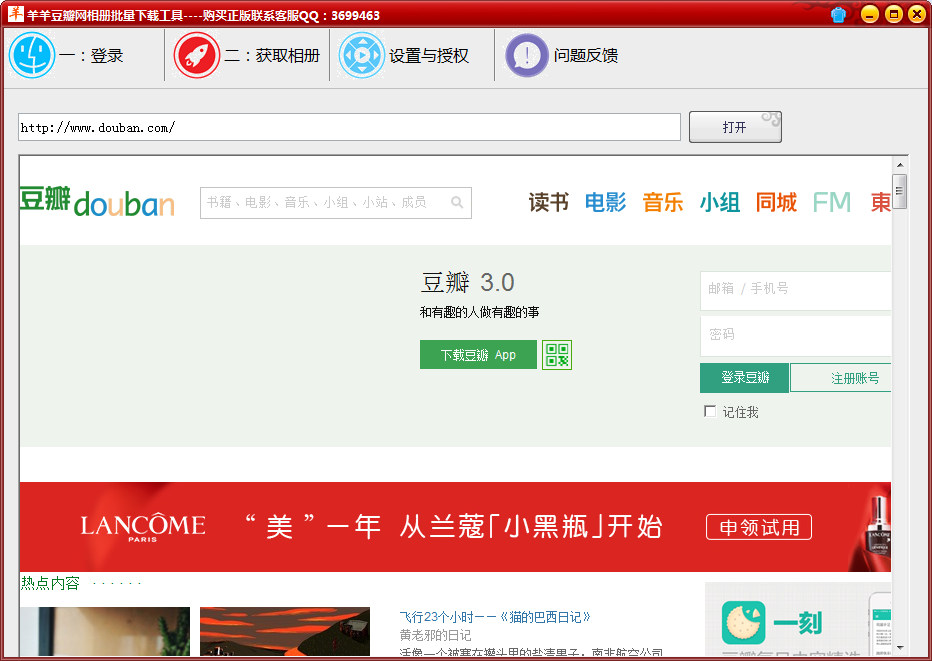Click the shirt skin icon in title bar

[x=838, y=14]
